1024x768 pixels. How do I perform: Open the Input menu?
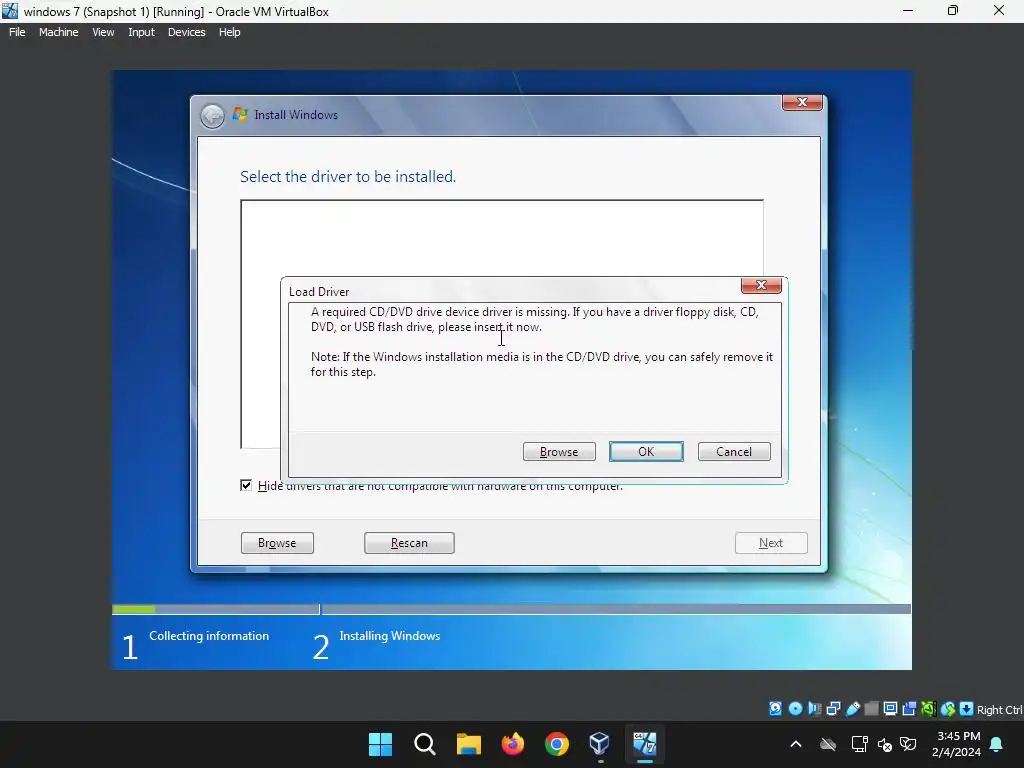click(141, 32)
